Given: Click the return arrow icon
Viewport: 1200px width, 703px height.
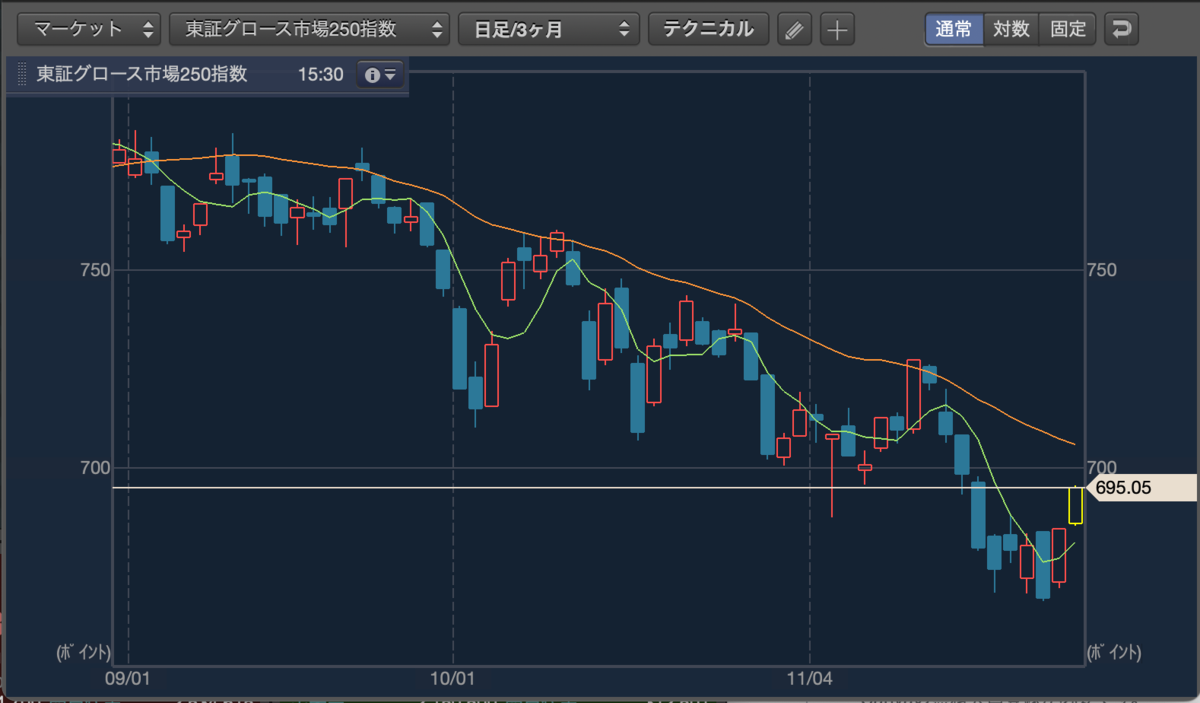Looking at the screenshot, I should 1122,29.
